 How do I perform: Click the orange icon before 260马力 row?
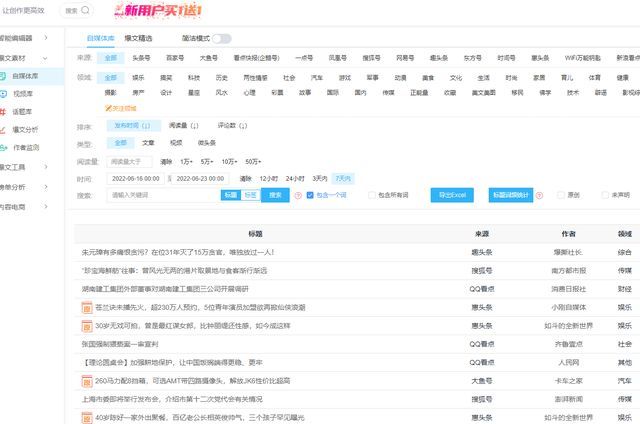coord(87,381)
